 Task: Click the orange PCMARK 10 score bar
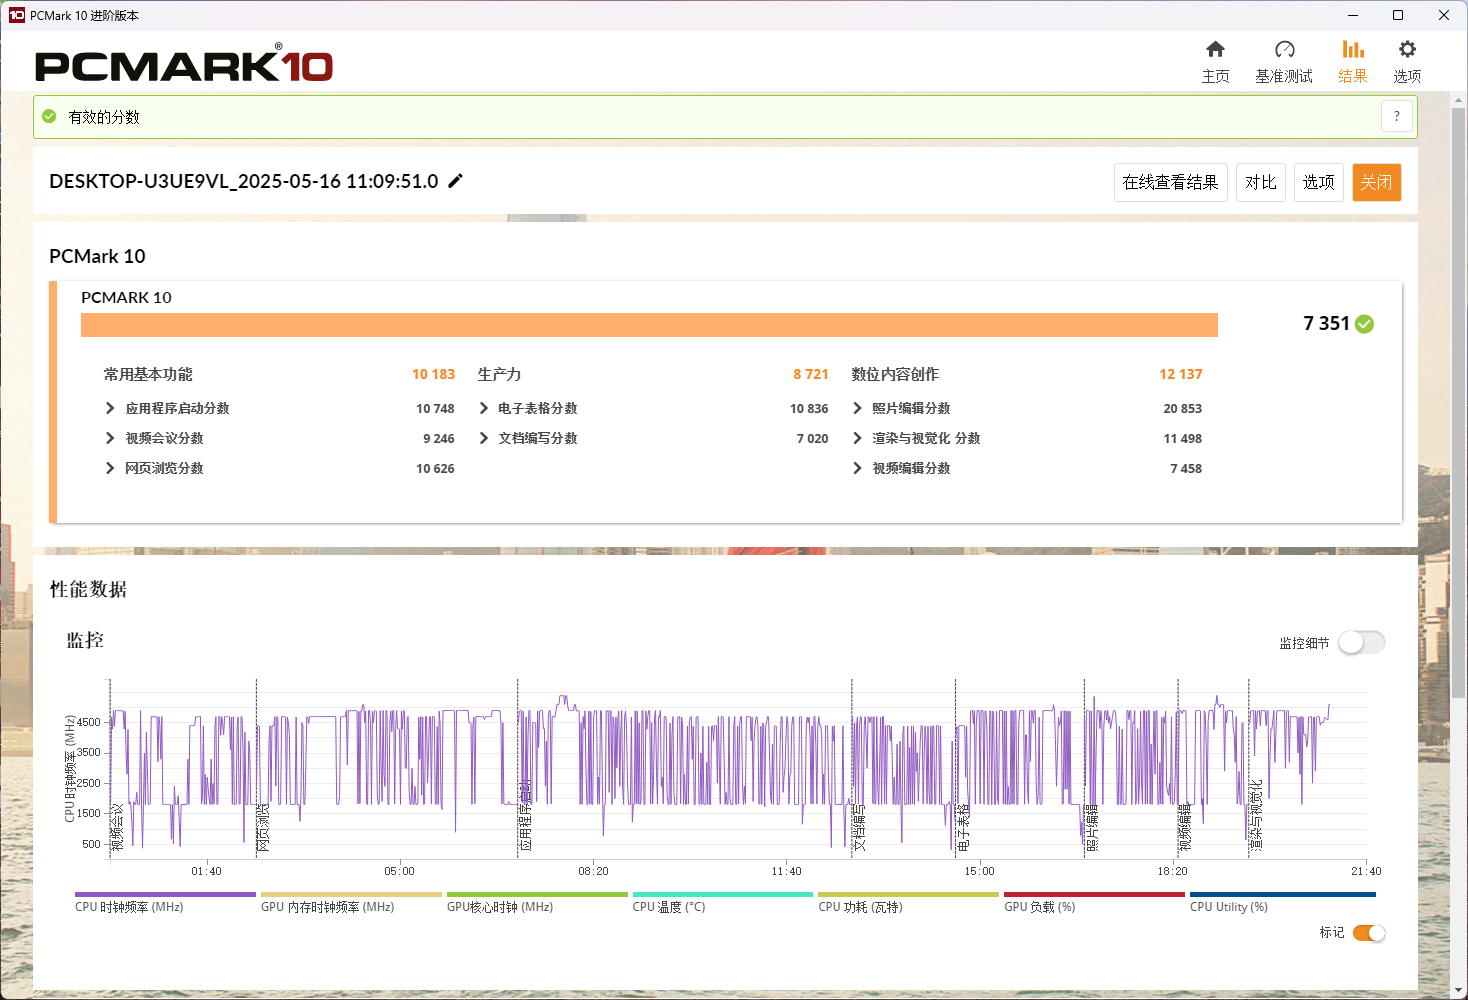pyautogui.click(x=649, y=325)
